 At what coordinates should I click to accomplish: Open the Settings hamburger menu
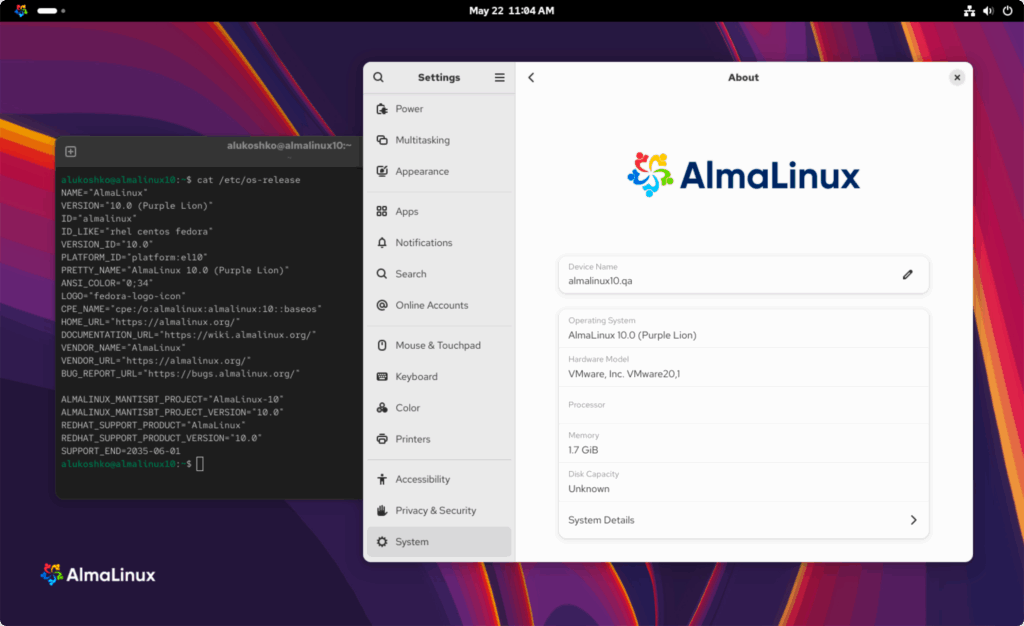[498, 77]
